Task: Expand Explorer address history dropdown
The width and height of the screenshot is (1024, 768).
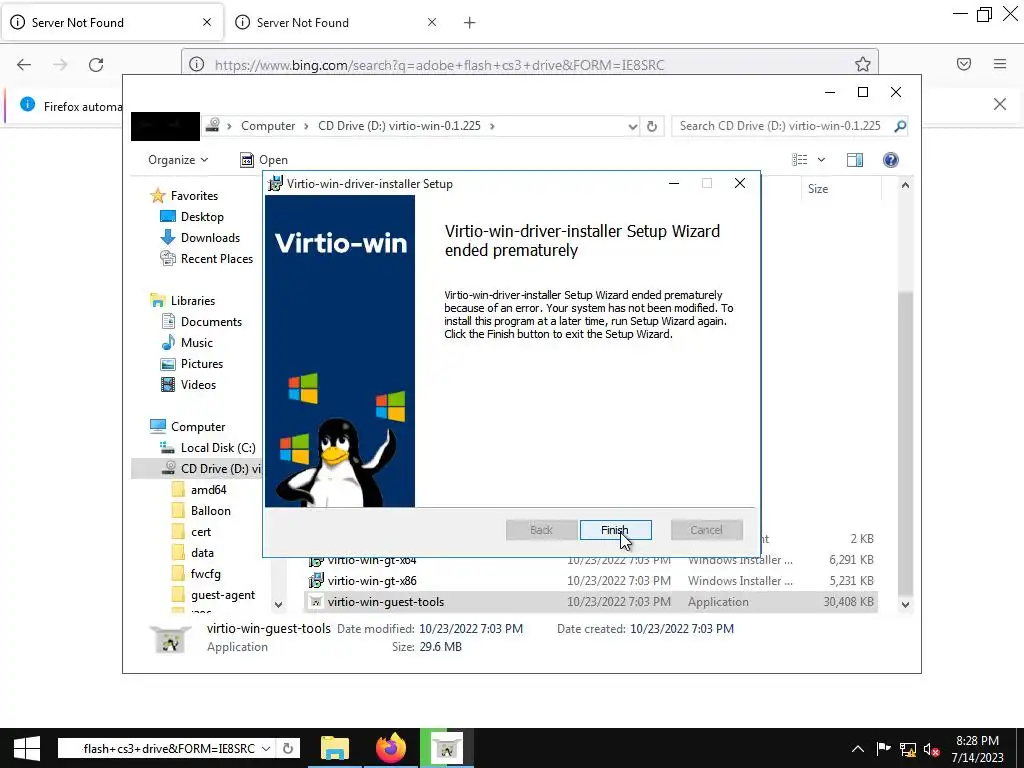Action: click(x=632, y=126)
